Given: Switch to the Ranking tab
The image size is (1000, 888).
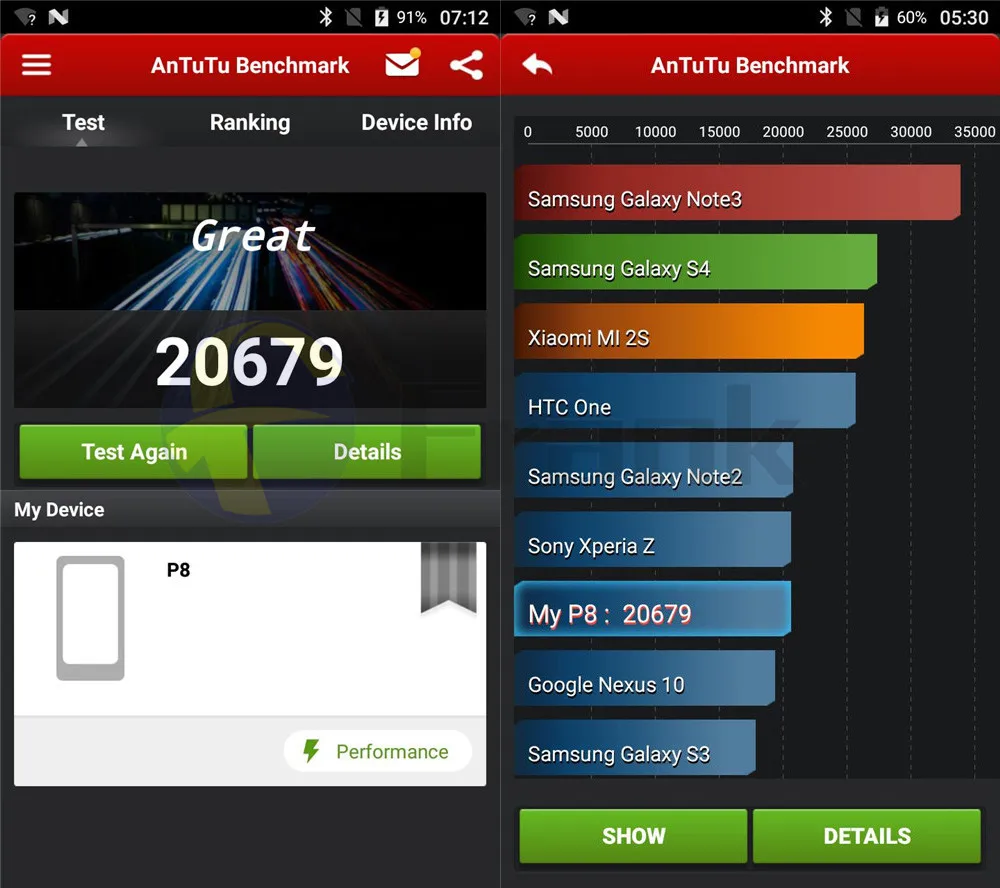Looking at the screenshot, I should point(250,122).
